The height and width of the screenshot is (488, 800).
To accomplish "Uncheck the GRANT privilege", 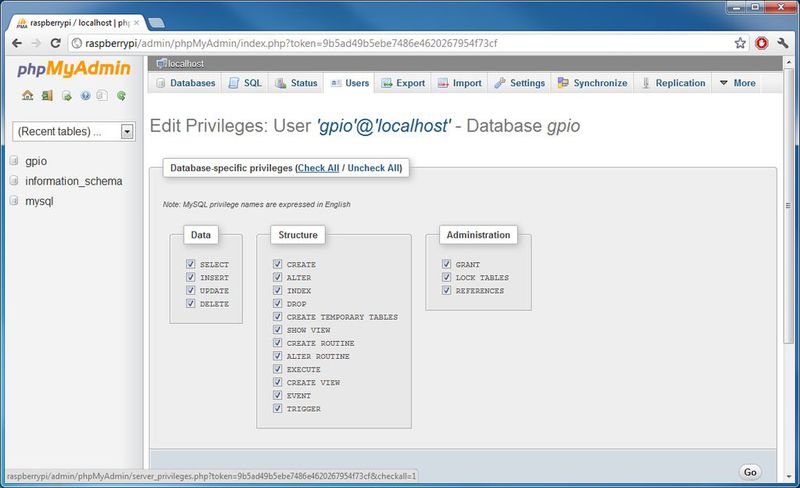I will point(447,264).
